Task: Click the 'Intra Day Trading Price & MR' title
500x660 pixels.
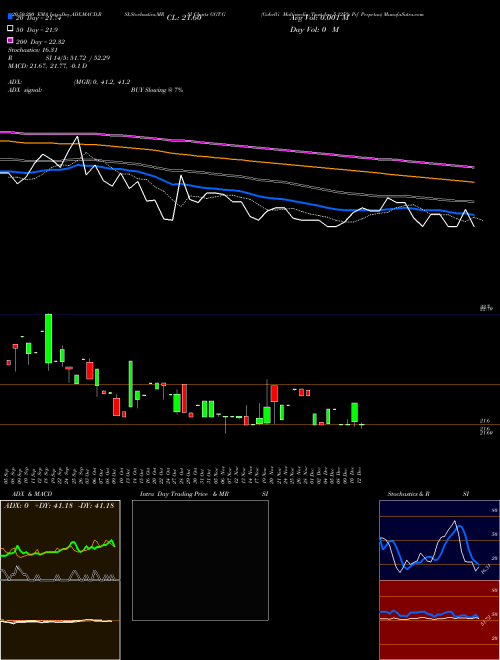Action: (x=184, y=494)
